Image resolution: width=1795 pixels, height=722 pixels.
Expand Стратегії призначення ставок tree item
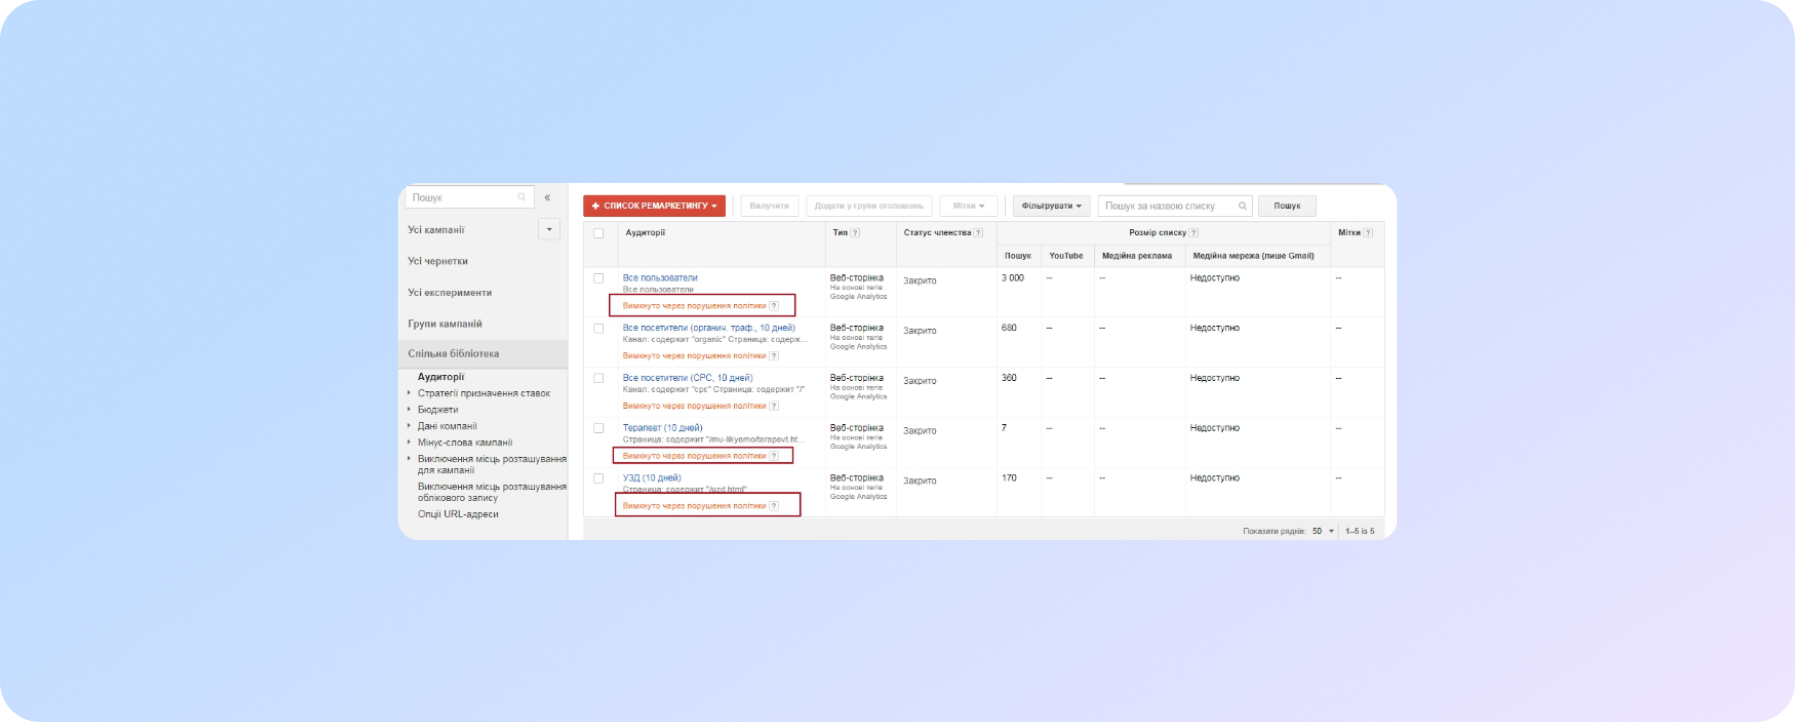click(409, 393)
